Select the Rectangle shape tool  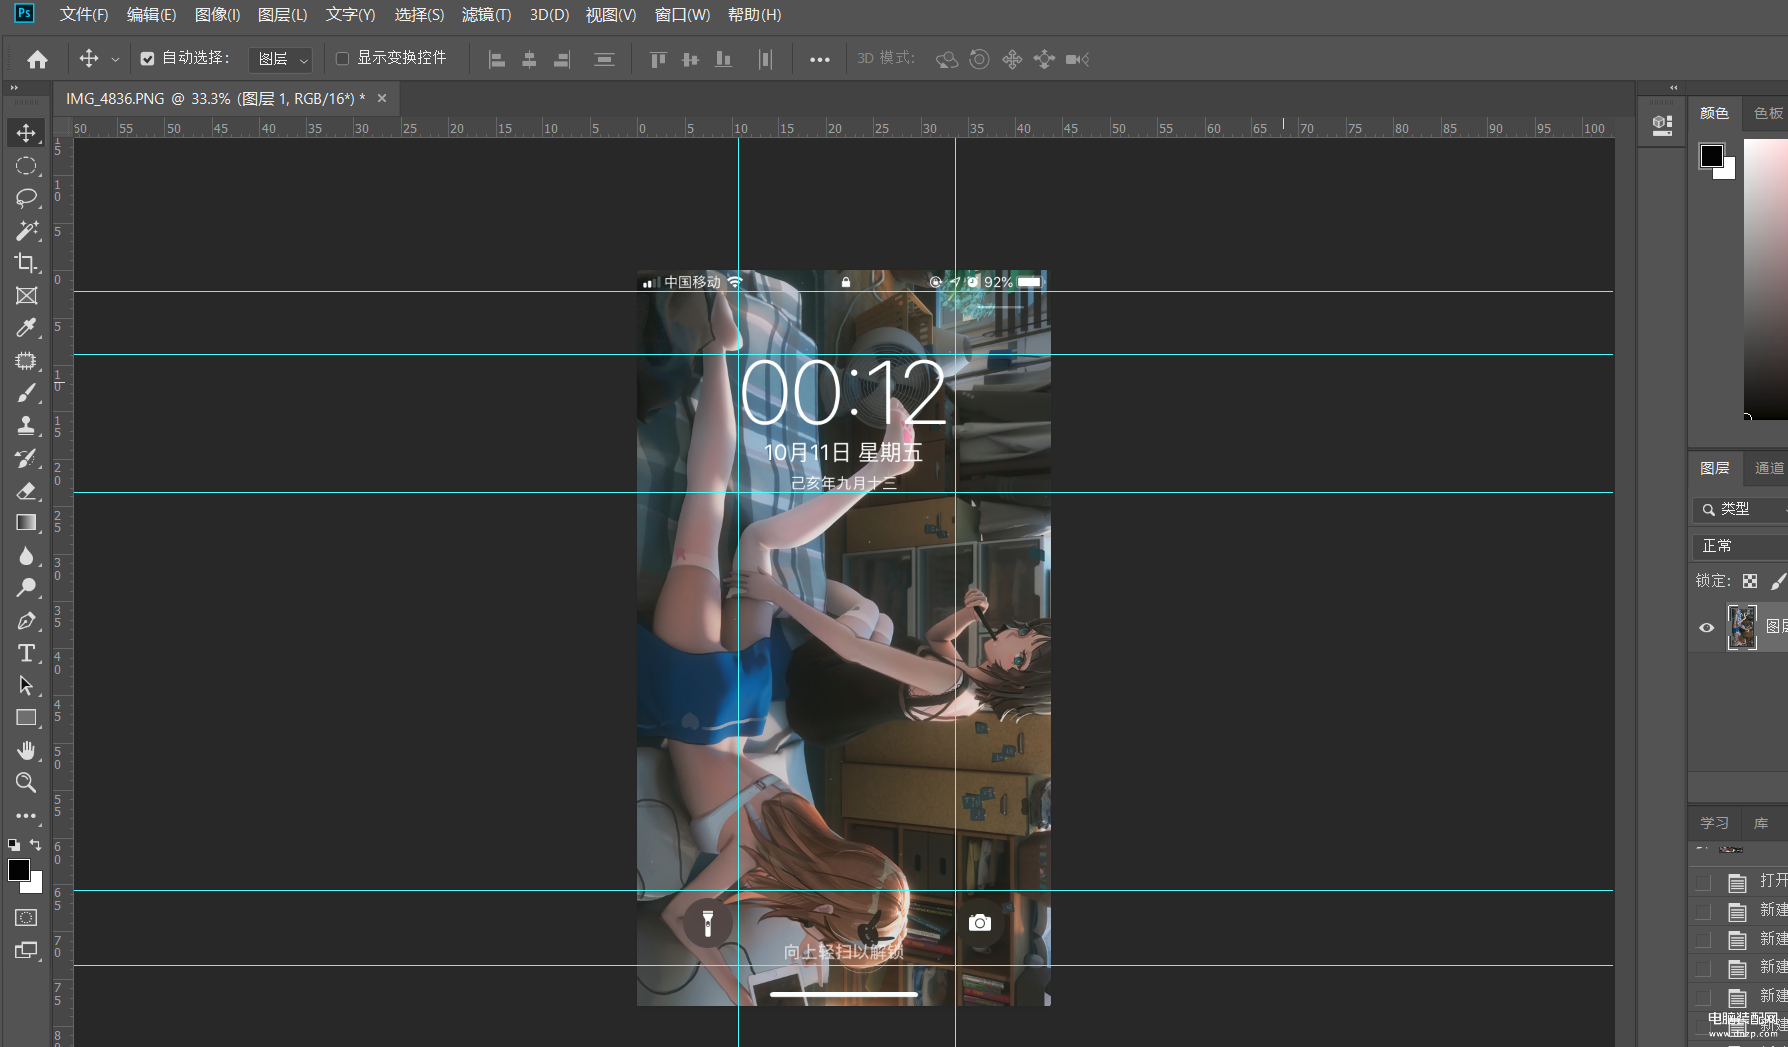pyautogui.click(x=26, y=718)
